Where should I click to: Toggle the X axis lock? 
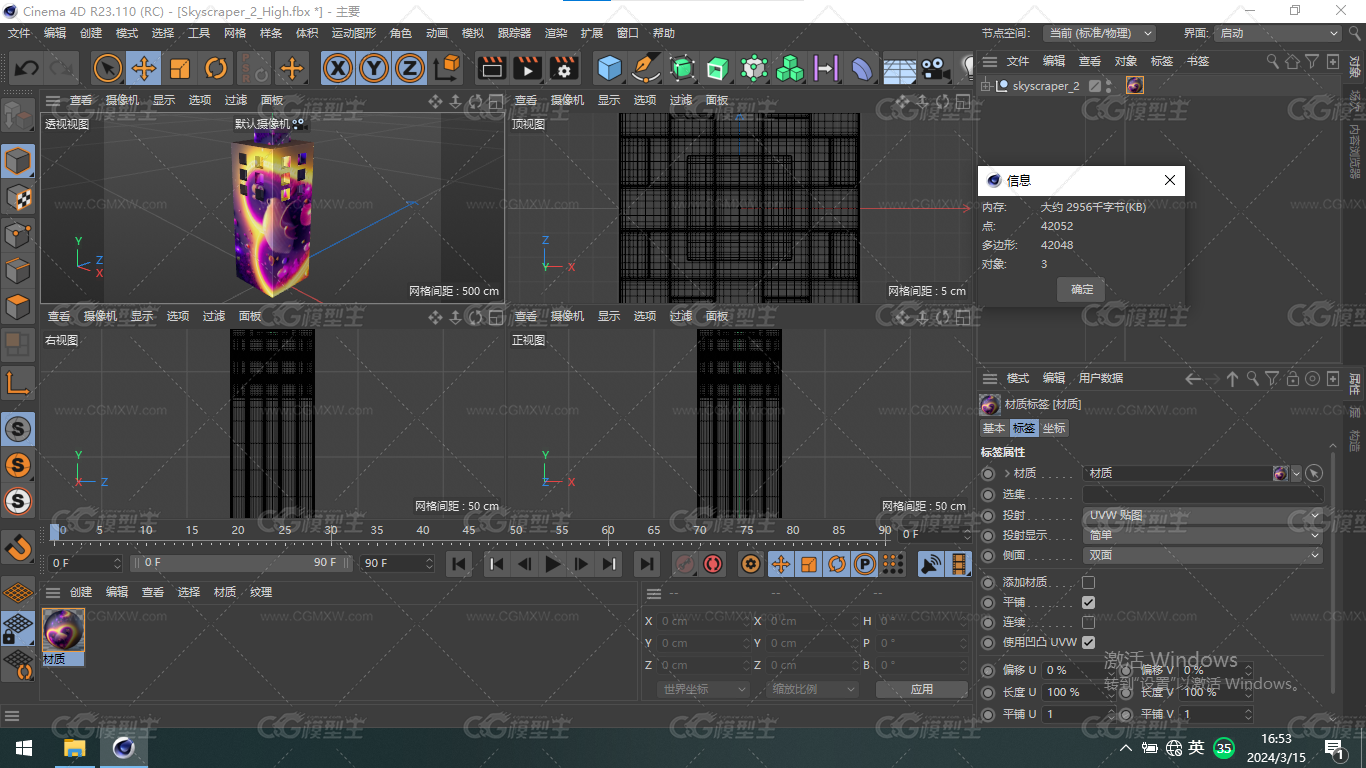coord(339,68)
